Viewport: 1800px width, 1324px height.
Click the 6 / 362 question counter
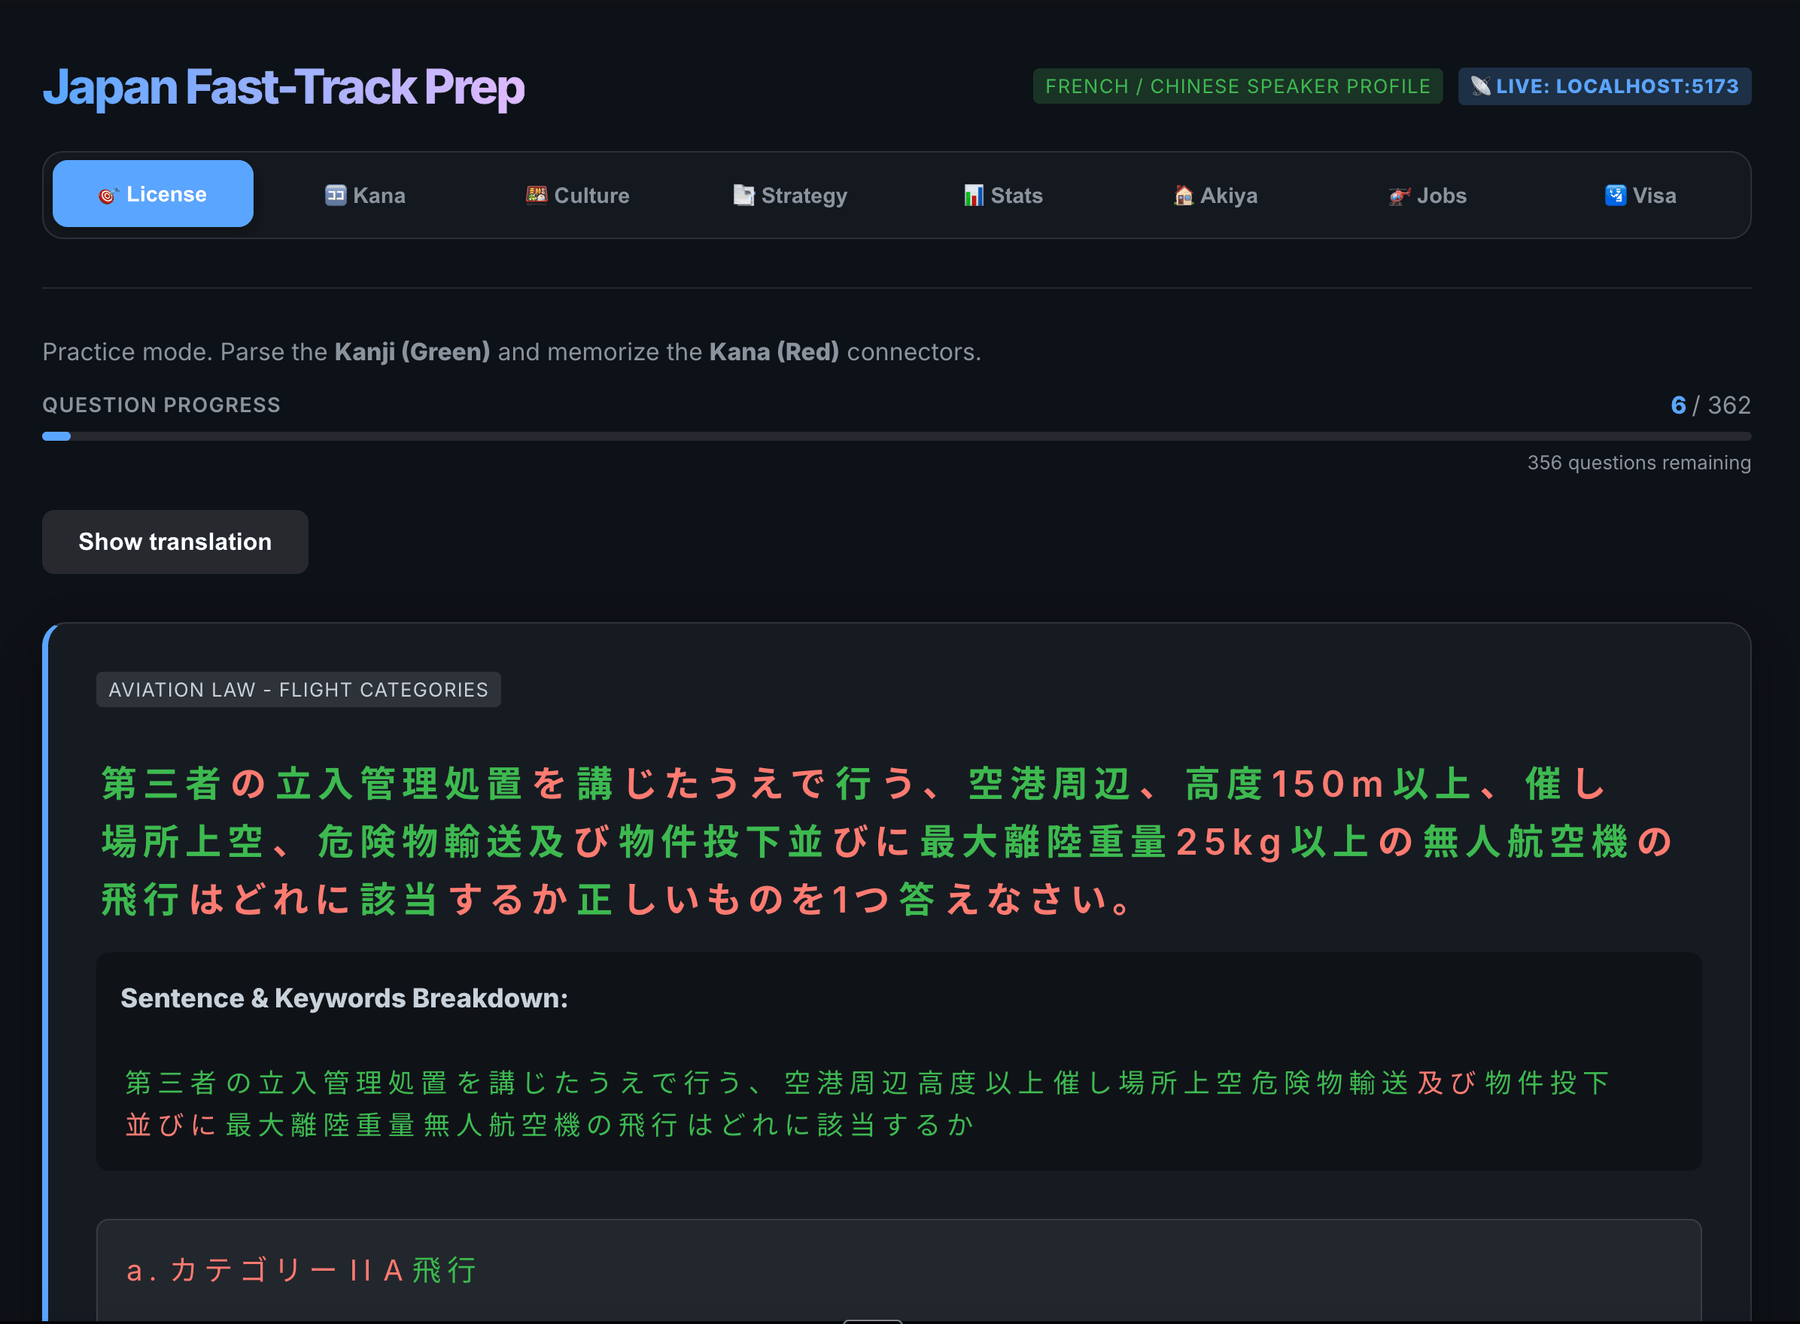tap(1710, 405)
